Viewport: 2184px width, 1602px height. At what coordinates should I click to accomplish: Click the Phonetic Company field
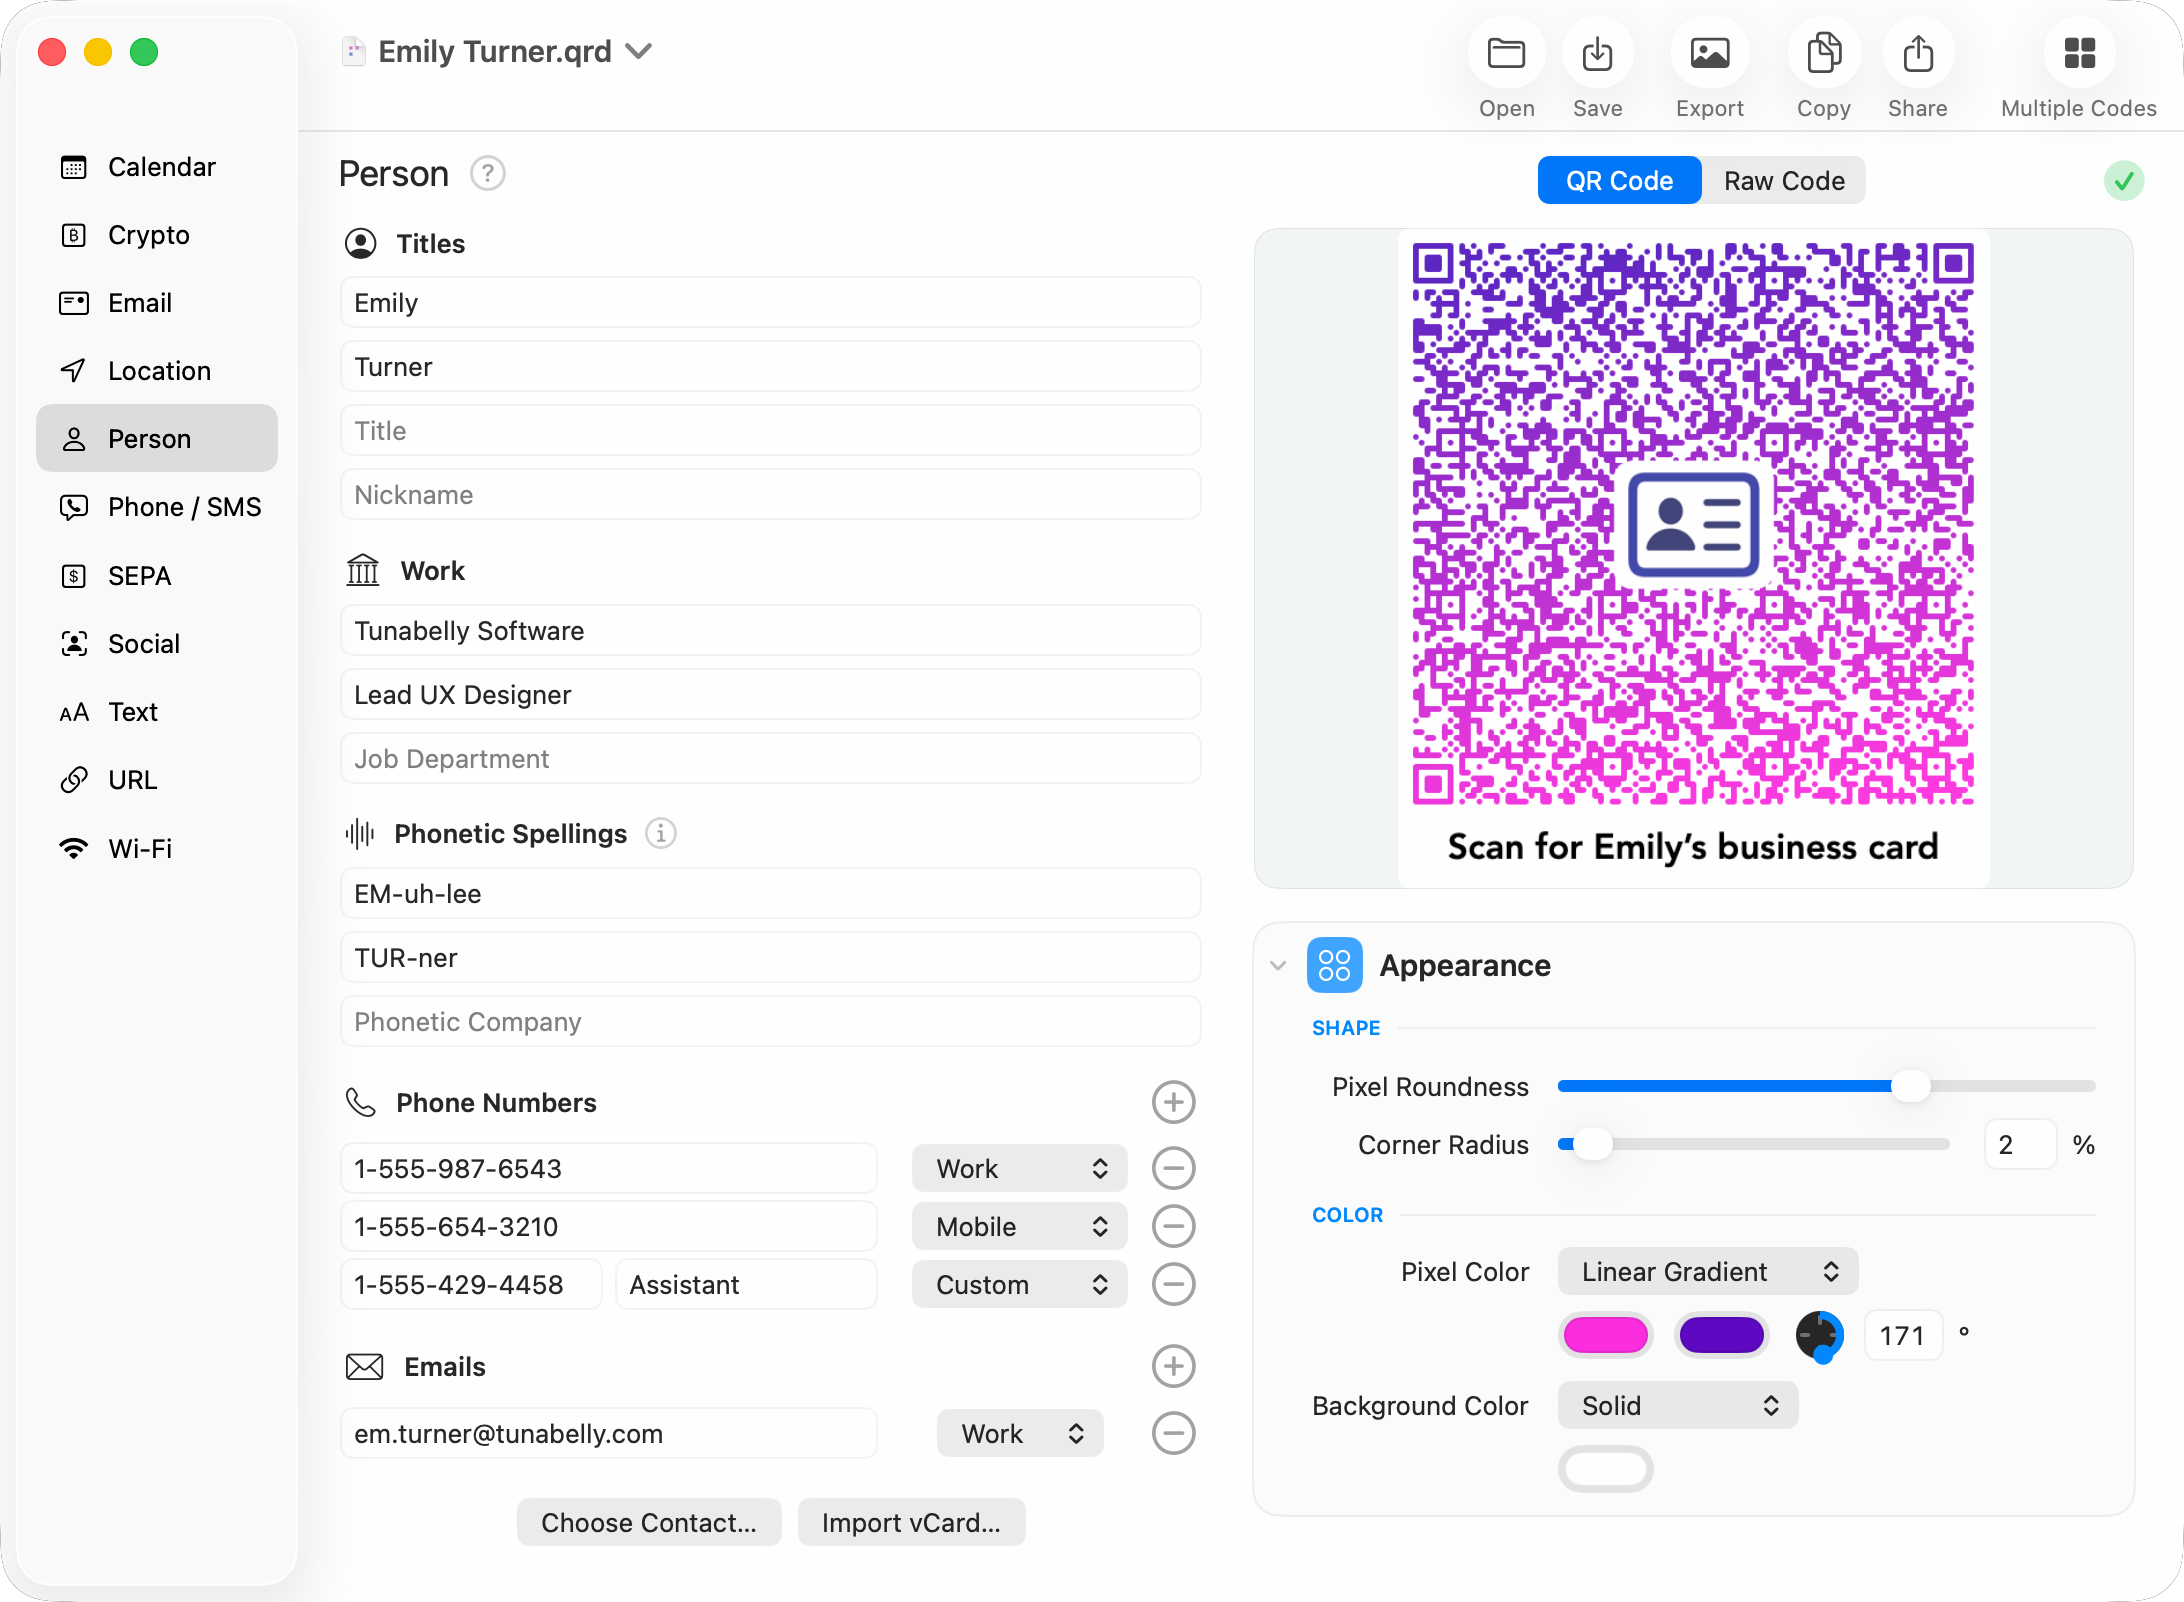click(770, 1022)
